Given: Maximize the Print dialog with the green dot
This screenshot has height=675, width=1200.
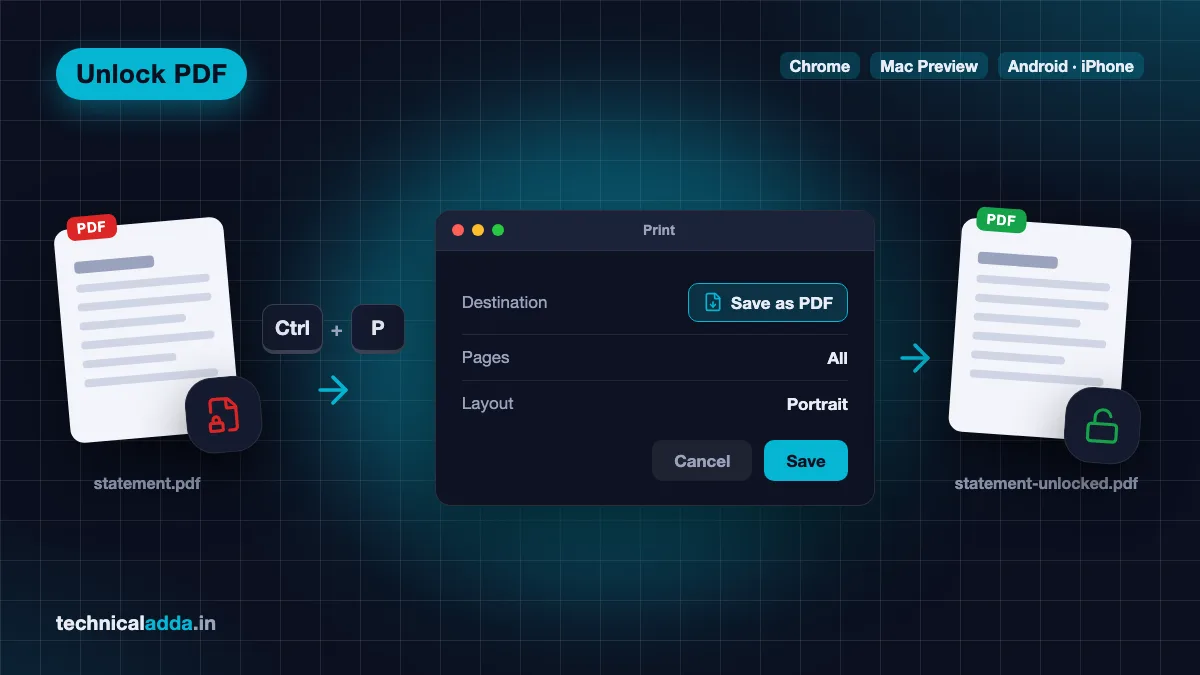Looking at the screenshot, I should tap(498, 230).
